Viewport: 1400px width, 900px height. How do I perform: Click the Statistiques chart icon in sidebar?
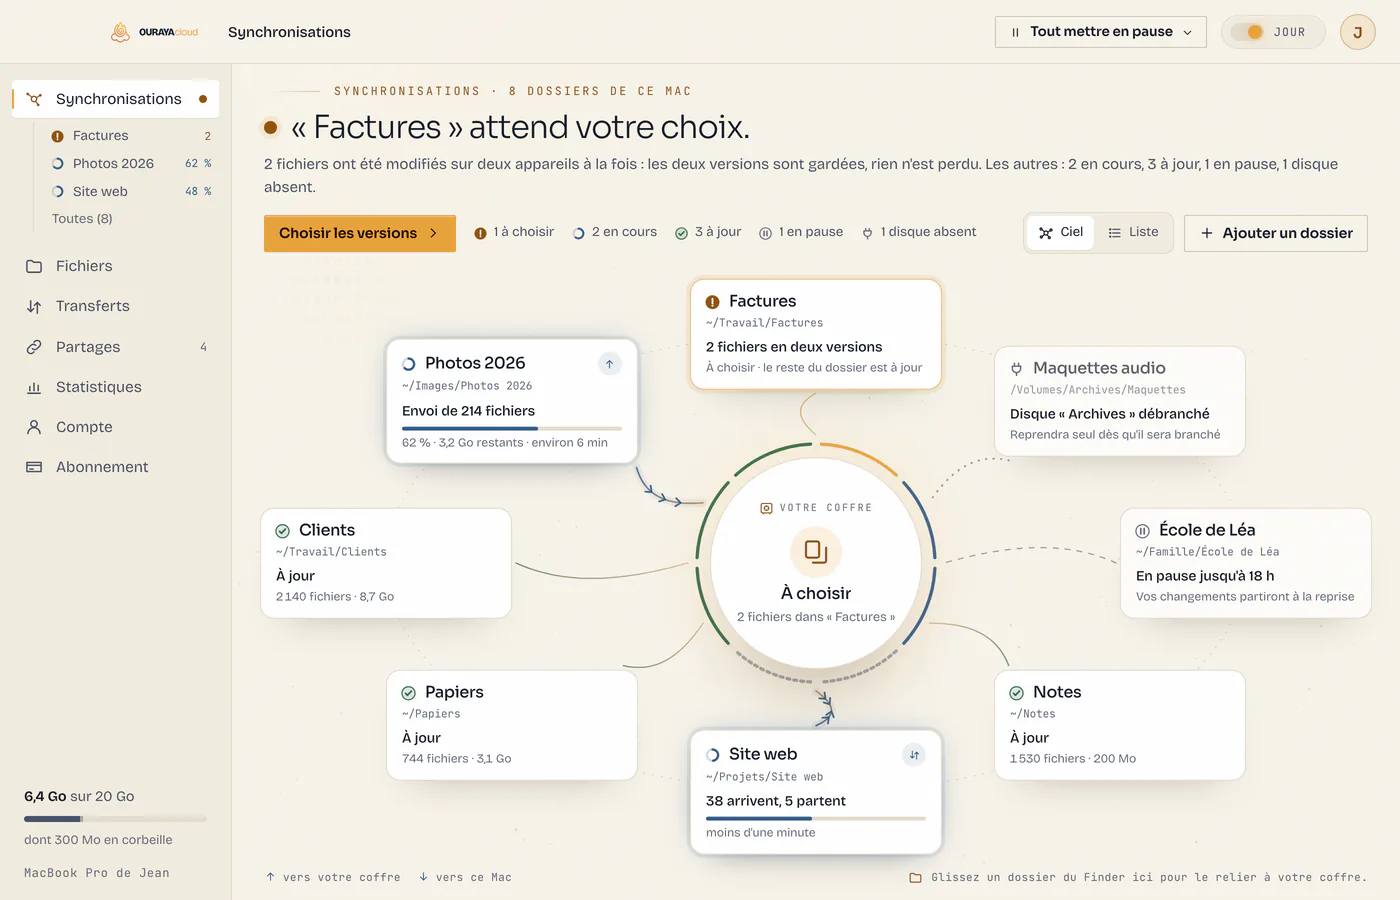(34, 387)
